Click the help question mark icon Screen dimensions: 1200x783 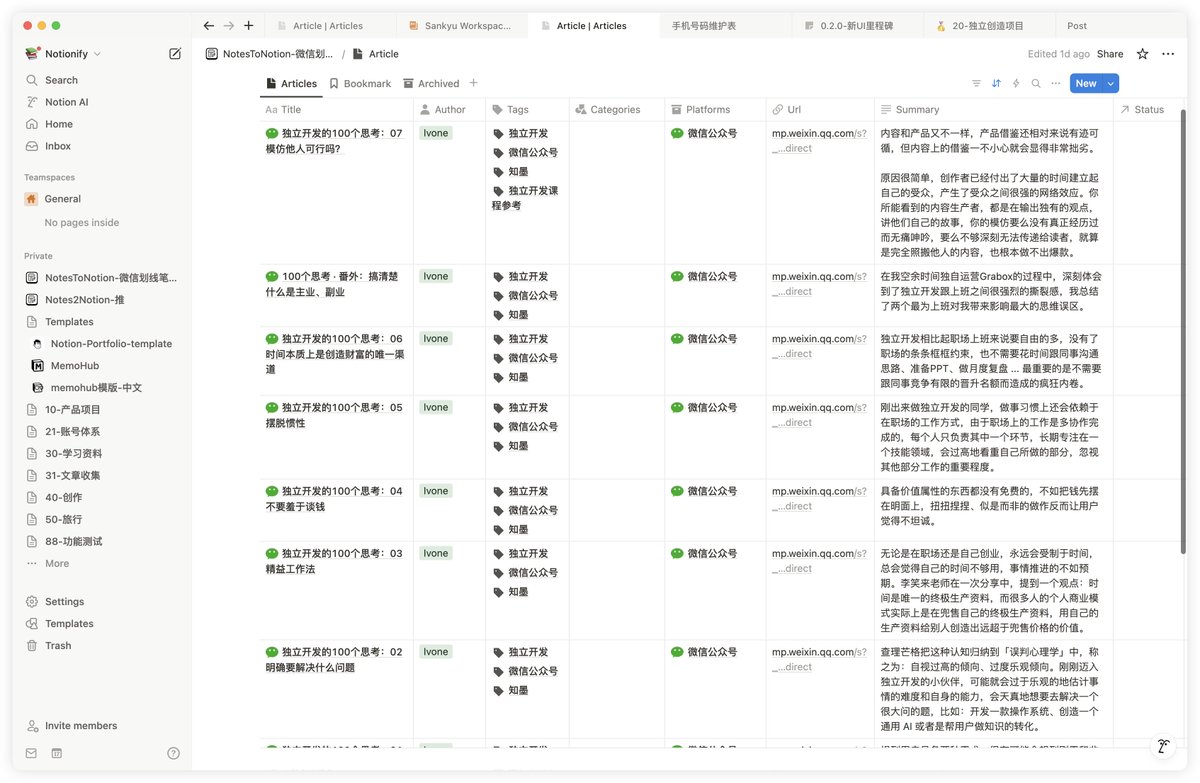[x=173, y=753]
